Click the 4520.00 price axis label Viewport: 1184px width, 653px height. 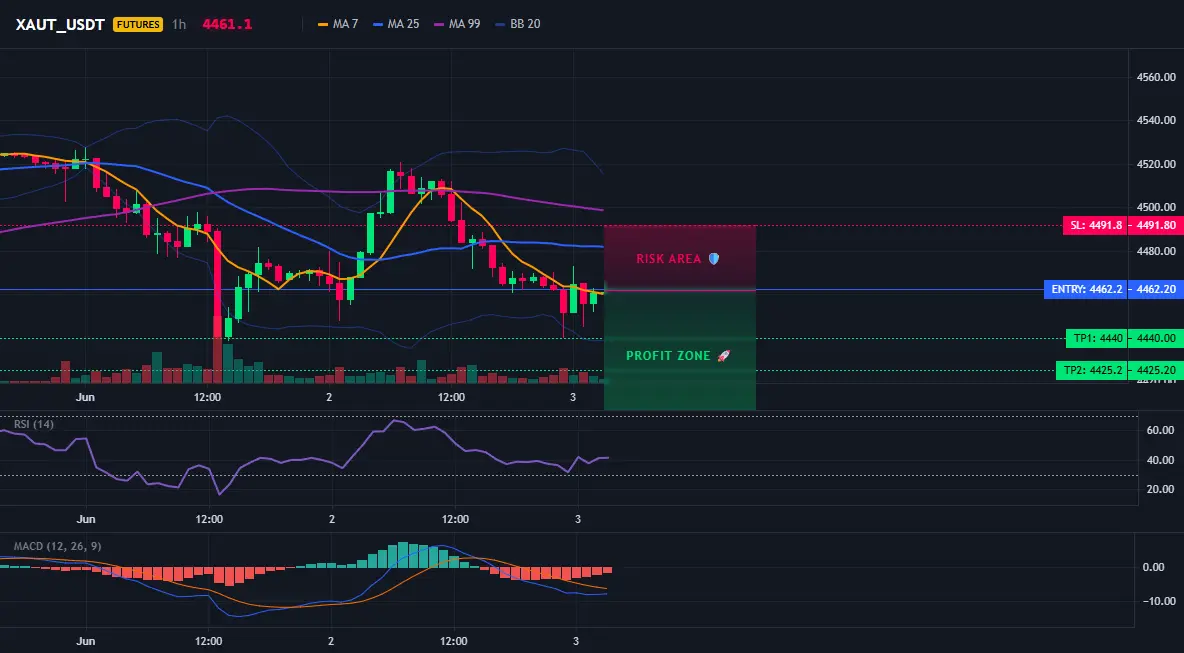[1156, 164]
